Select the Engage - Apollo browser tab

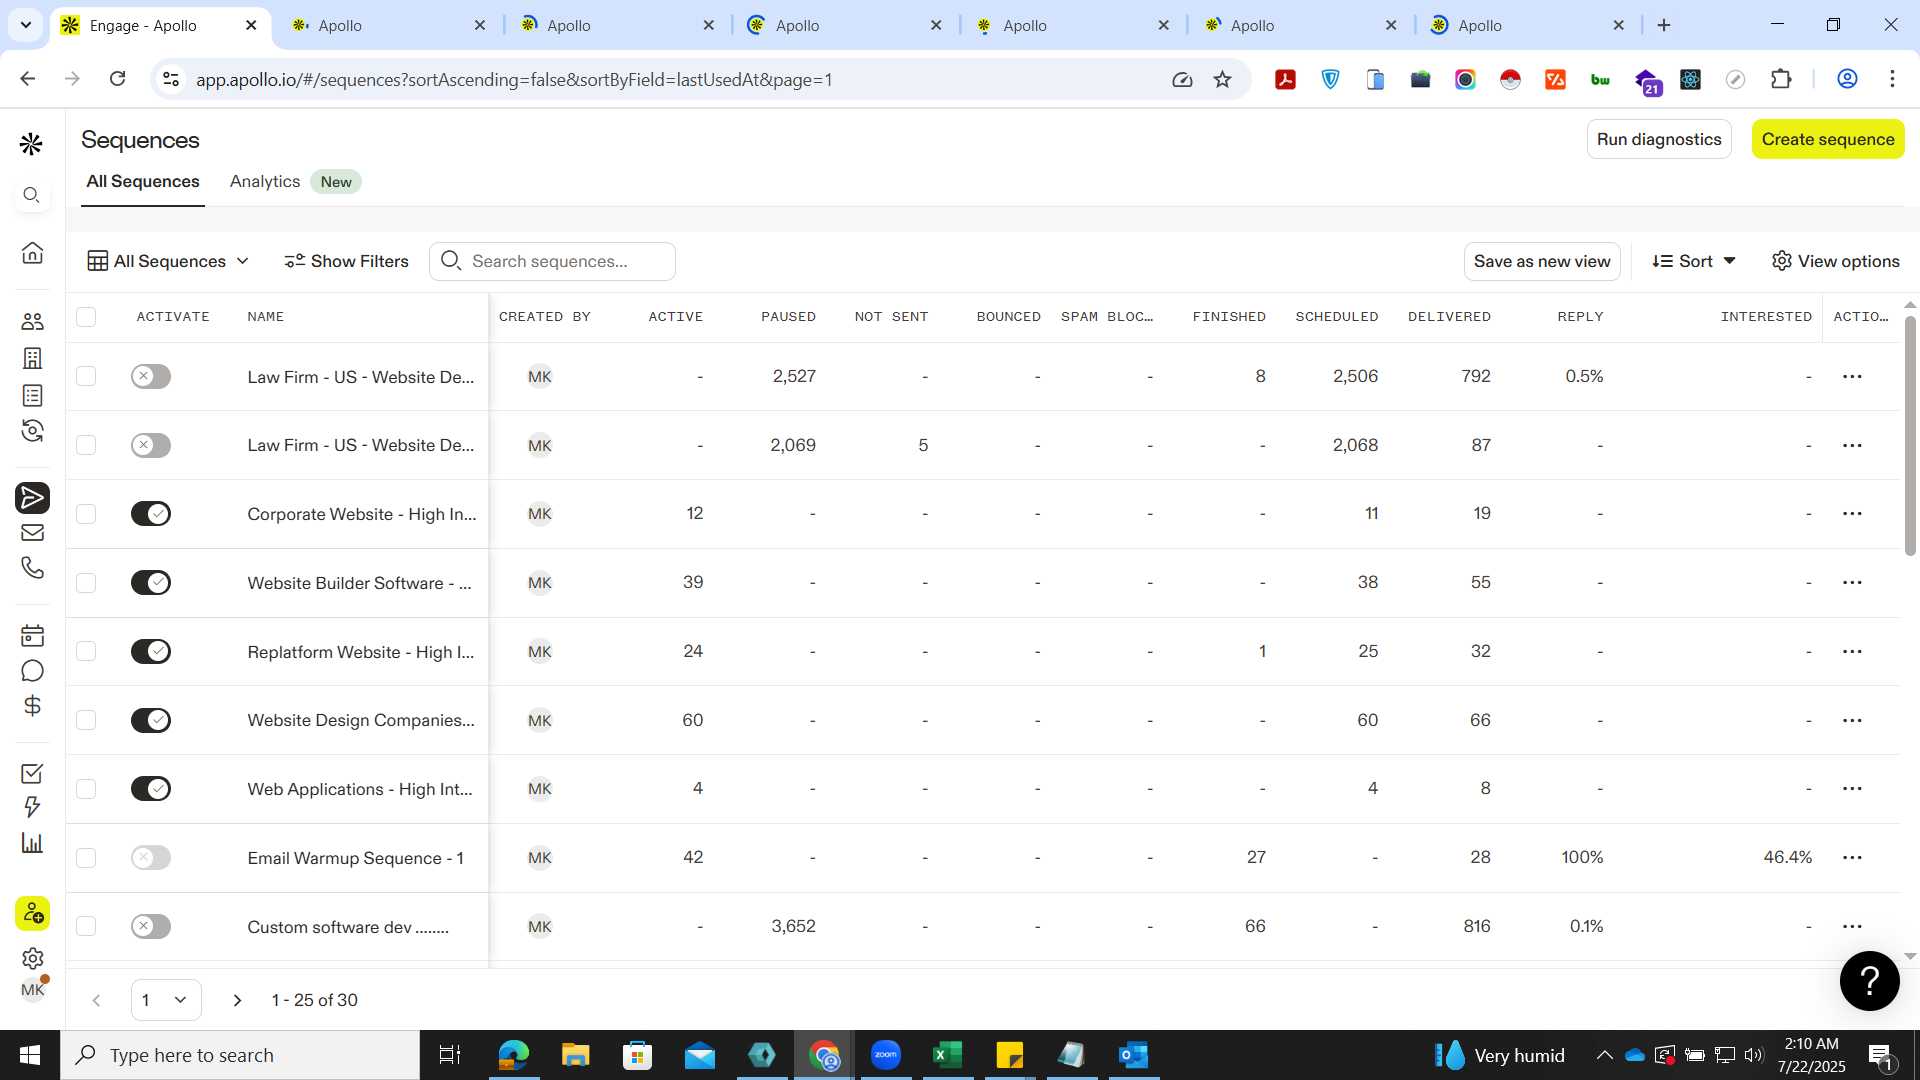(x=158, y=25)
